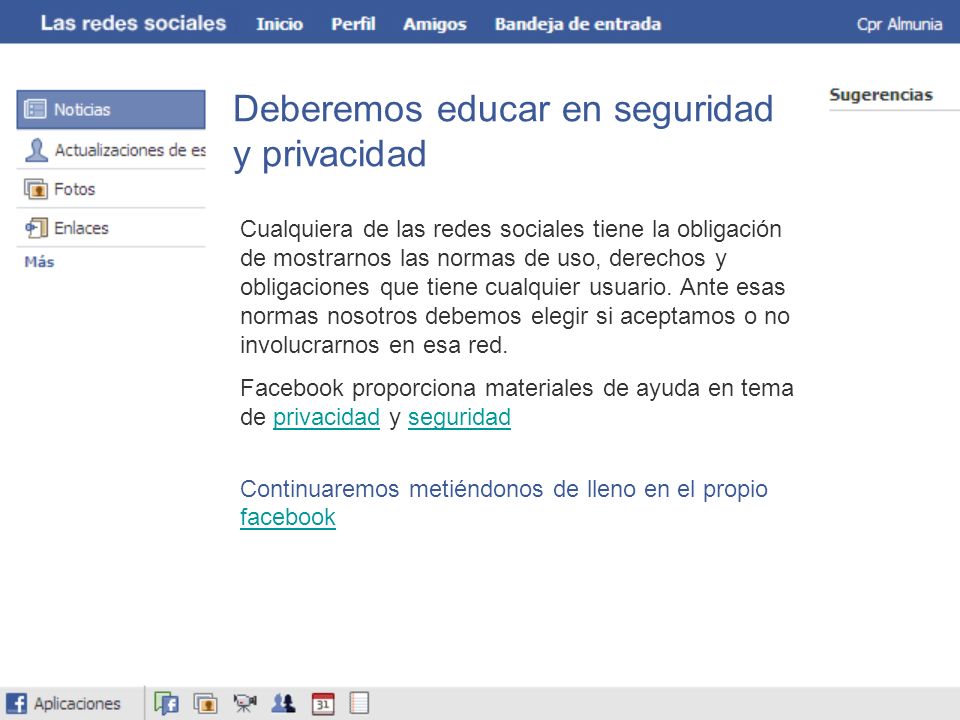
Task: Click the Facebook logo icon in bottom bar
Action: pyautogui.click(x=17, y=703)
